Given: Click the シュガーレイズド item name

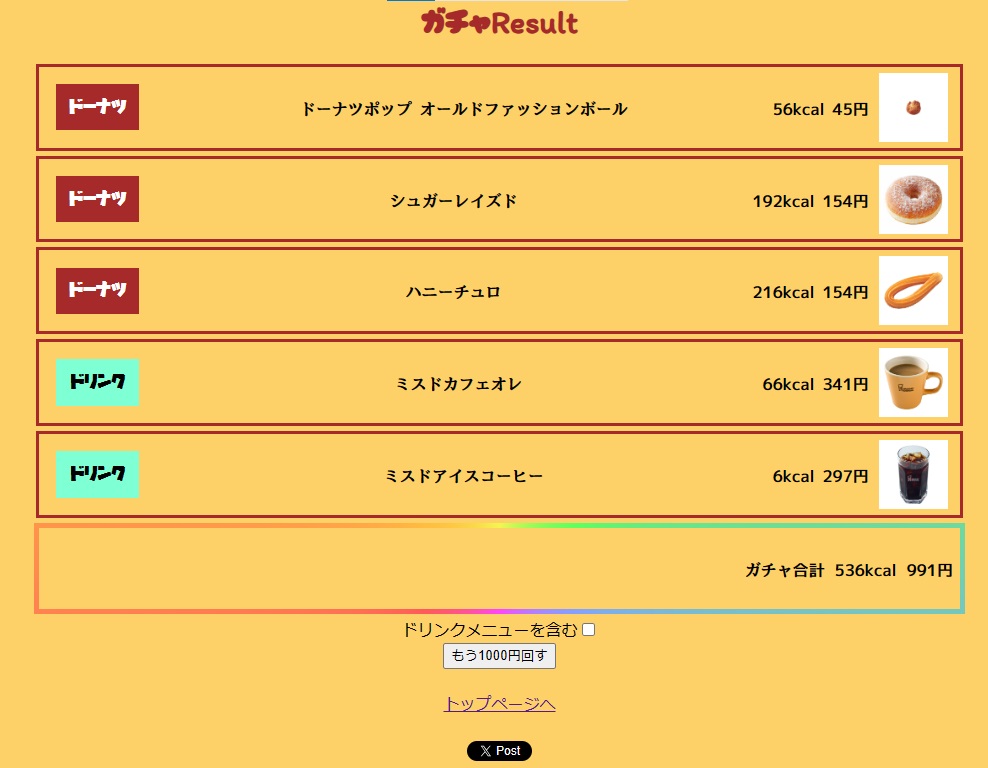Looking at the screenshot, I should click(x=454, y=201).
